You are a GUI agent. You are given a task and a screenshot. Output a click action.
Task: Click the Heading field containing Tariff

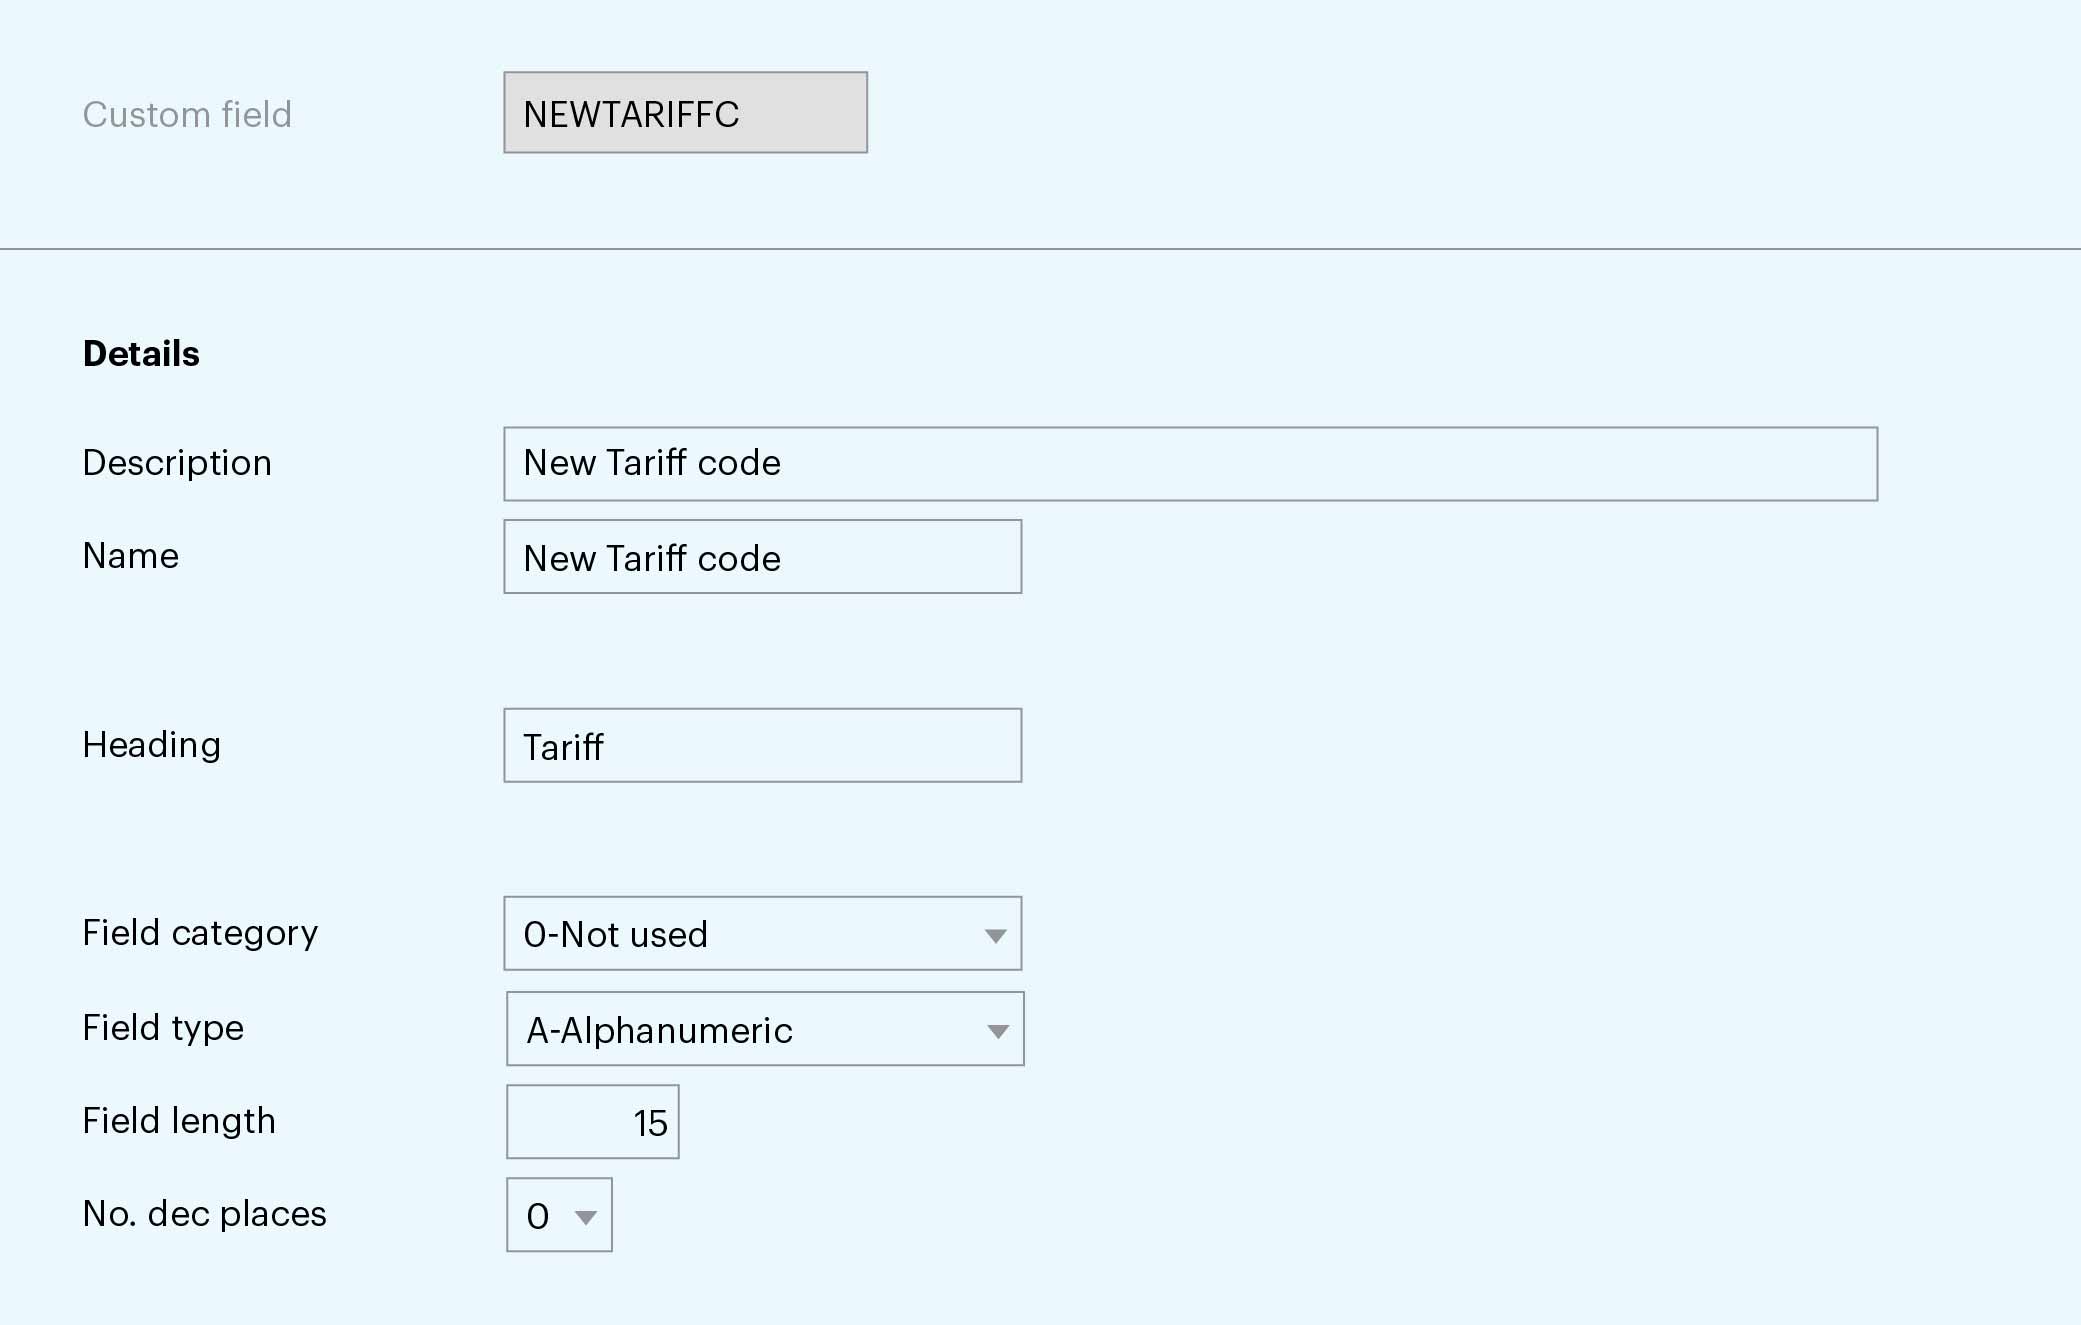pos(762,746)
